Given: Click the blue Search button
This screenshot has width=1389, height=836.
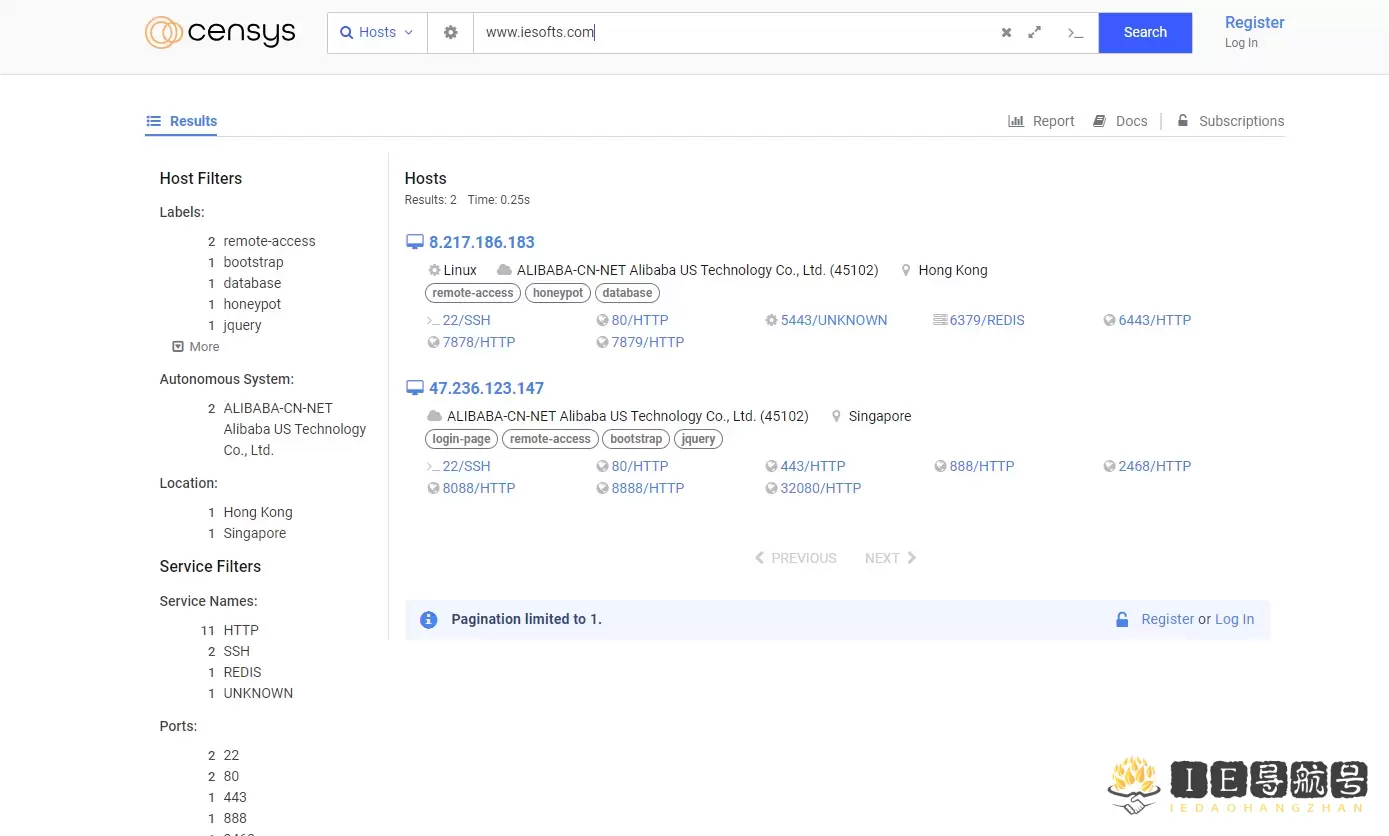Looking at the screenshot, I should (x=1145, y=33).
